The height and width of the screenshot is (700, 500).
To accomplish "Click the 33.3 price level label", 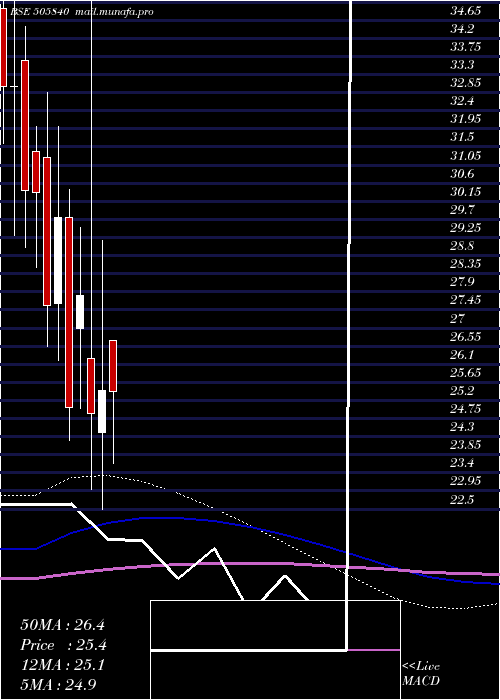I will [462, 65].
